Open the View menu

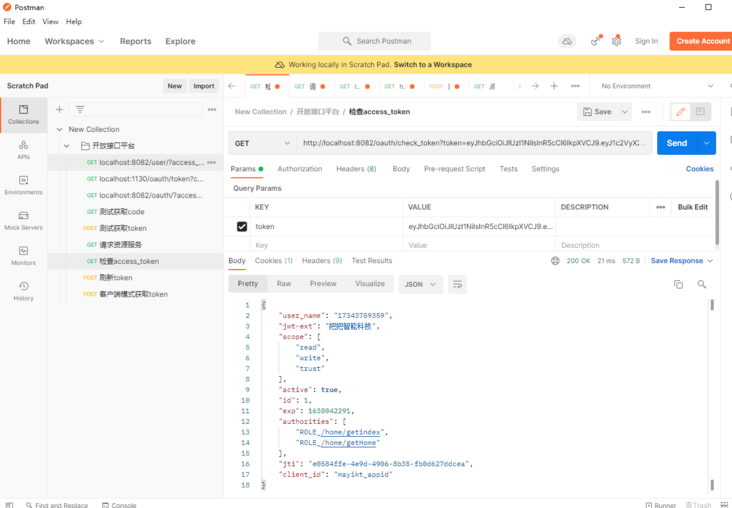[x=50, y=21]
